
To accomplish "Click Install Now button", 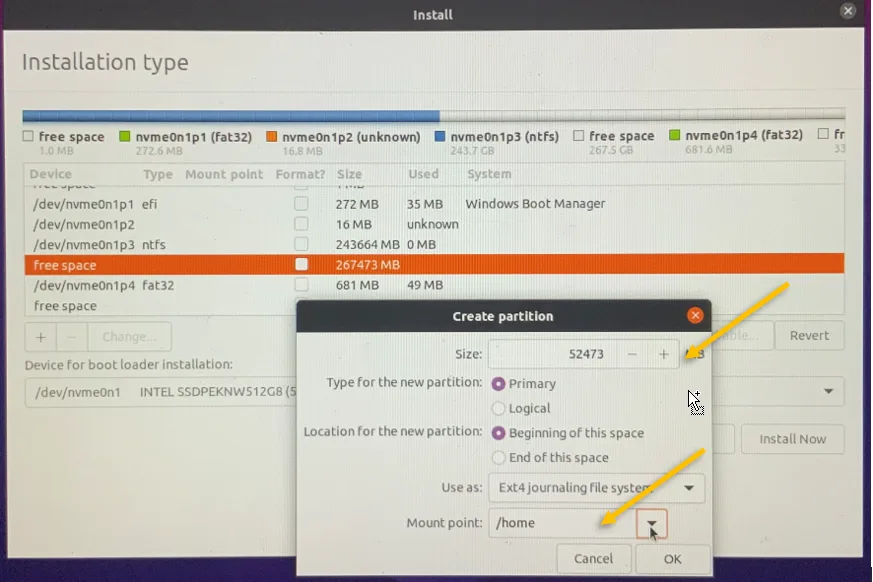I will tap(793, 439).
